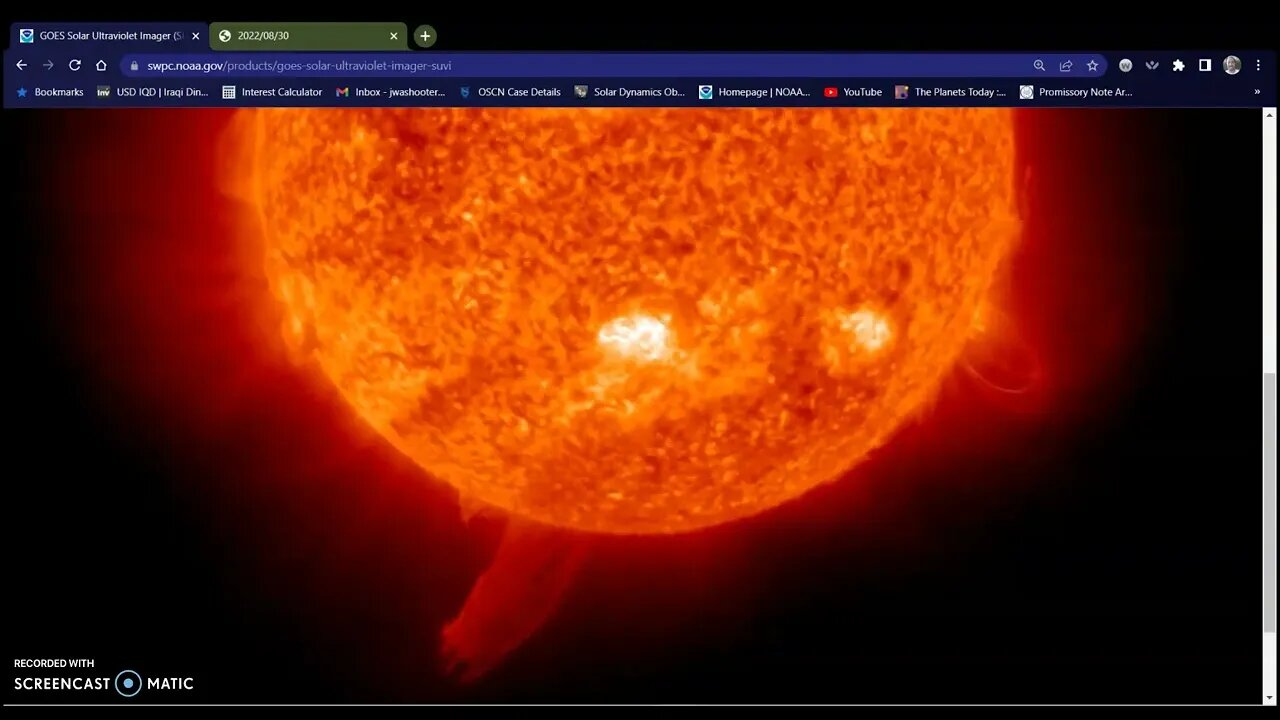This screenshot has height=720, width=1280.
Task: Click the site lock icon
Action: pyautogui.click(x=135, y=66)
